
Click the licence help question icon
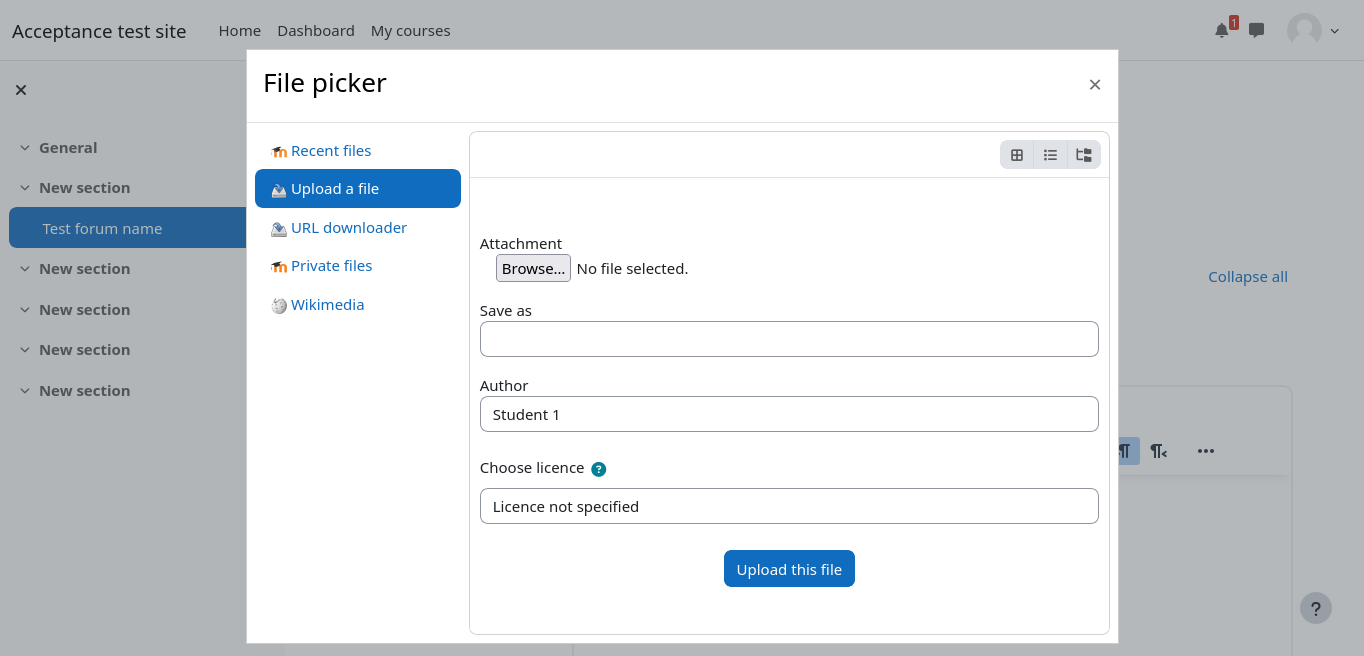598,469
